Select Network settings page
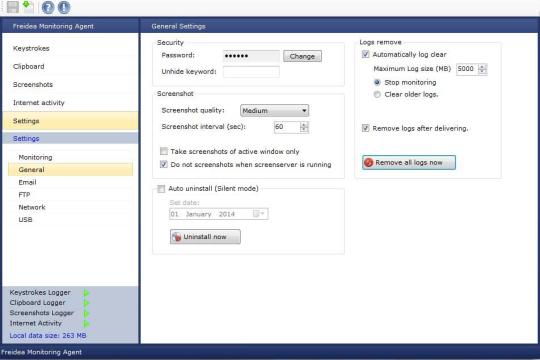 70,207
